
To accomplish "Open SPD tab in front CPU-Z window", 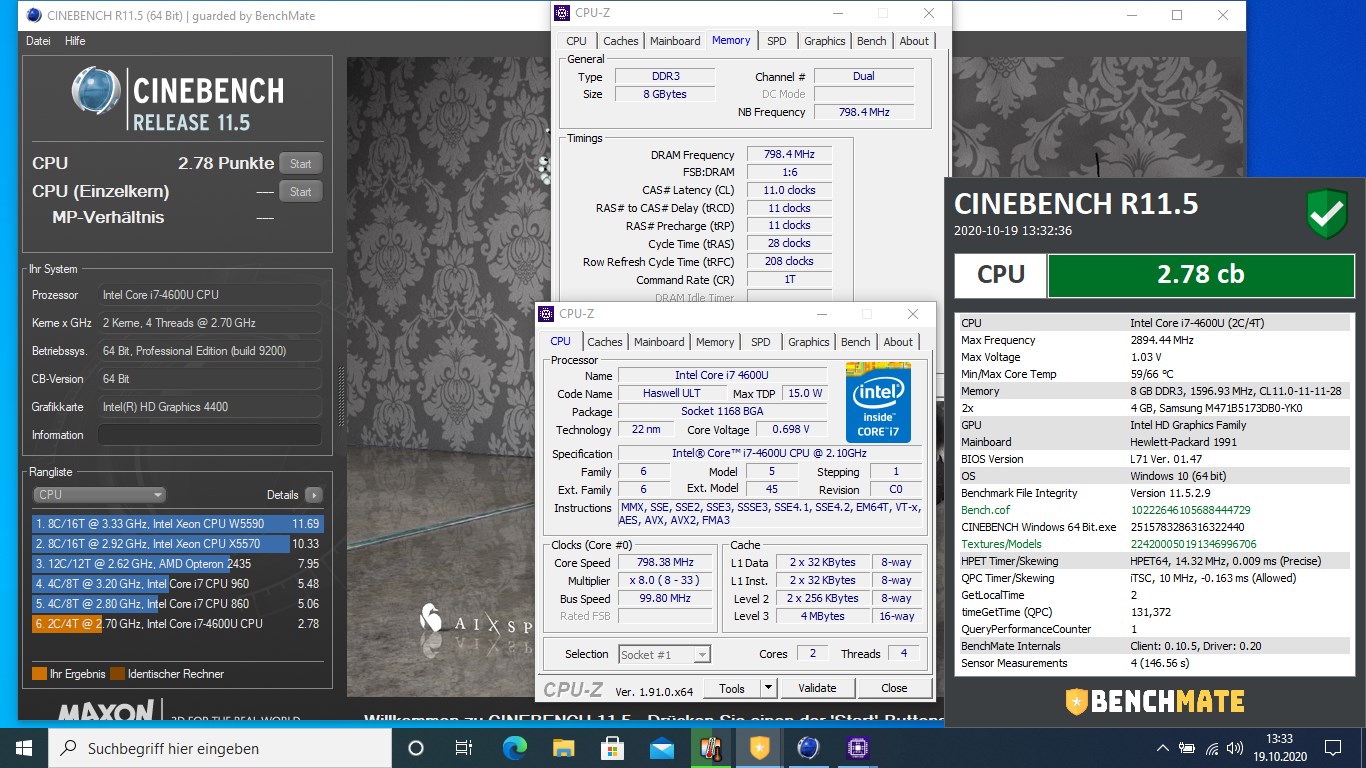I will 760,342.
